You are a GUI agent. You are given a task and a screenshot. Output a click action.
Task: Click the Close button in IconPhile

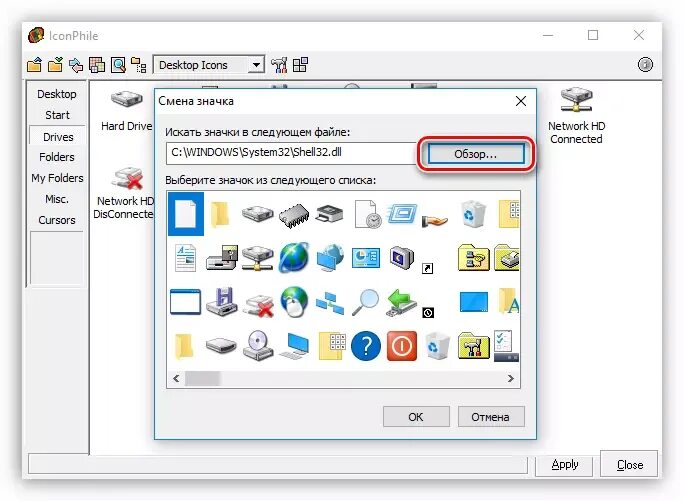(x=629, y=464)
